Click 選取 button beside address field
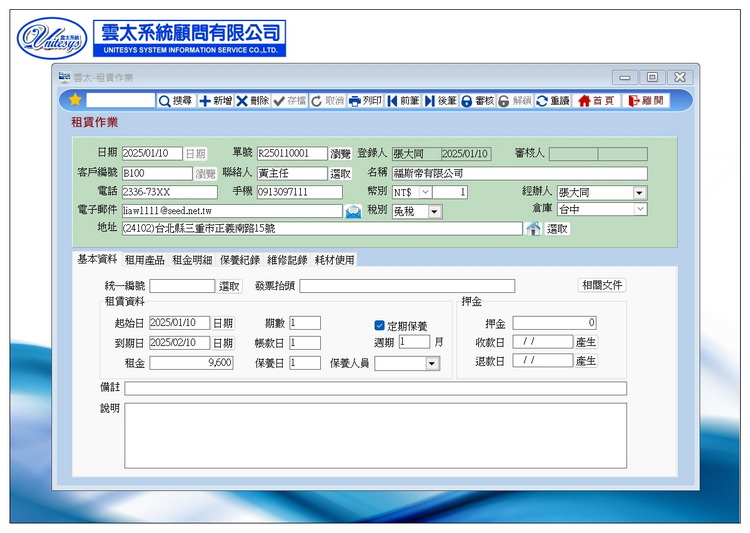Image resolution: width=750 pixels, height=533 pixels. tap(557, 229)
